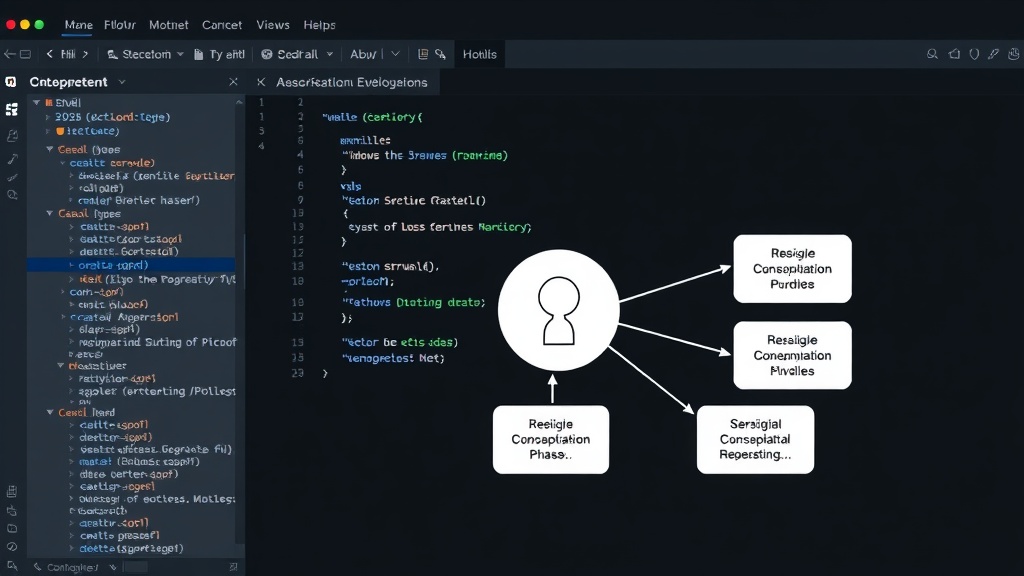Click the pencil edit icon in top-right toolbar
Screen dimensions: 1024x576
click(x=993, y=54)
